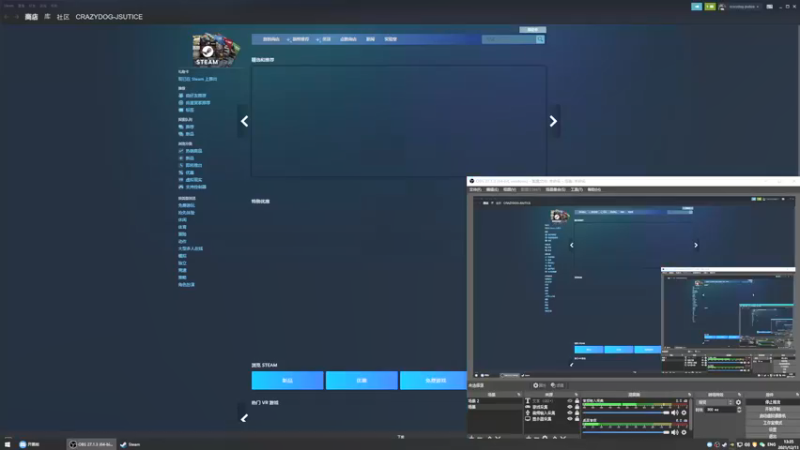The height and width of the screenshot is (450, 800).
Task: Add a source with the plus icon
Action: click(x=528, y=437)
